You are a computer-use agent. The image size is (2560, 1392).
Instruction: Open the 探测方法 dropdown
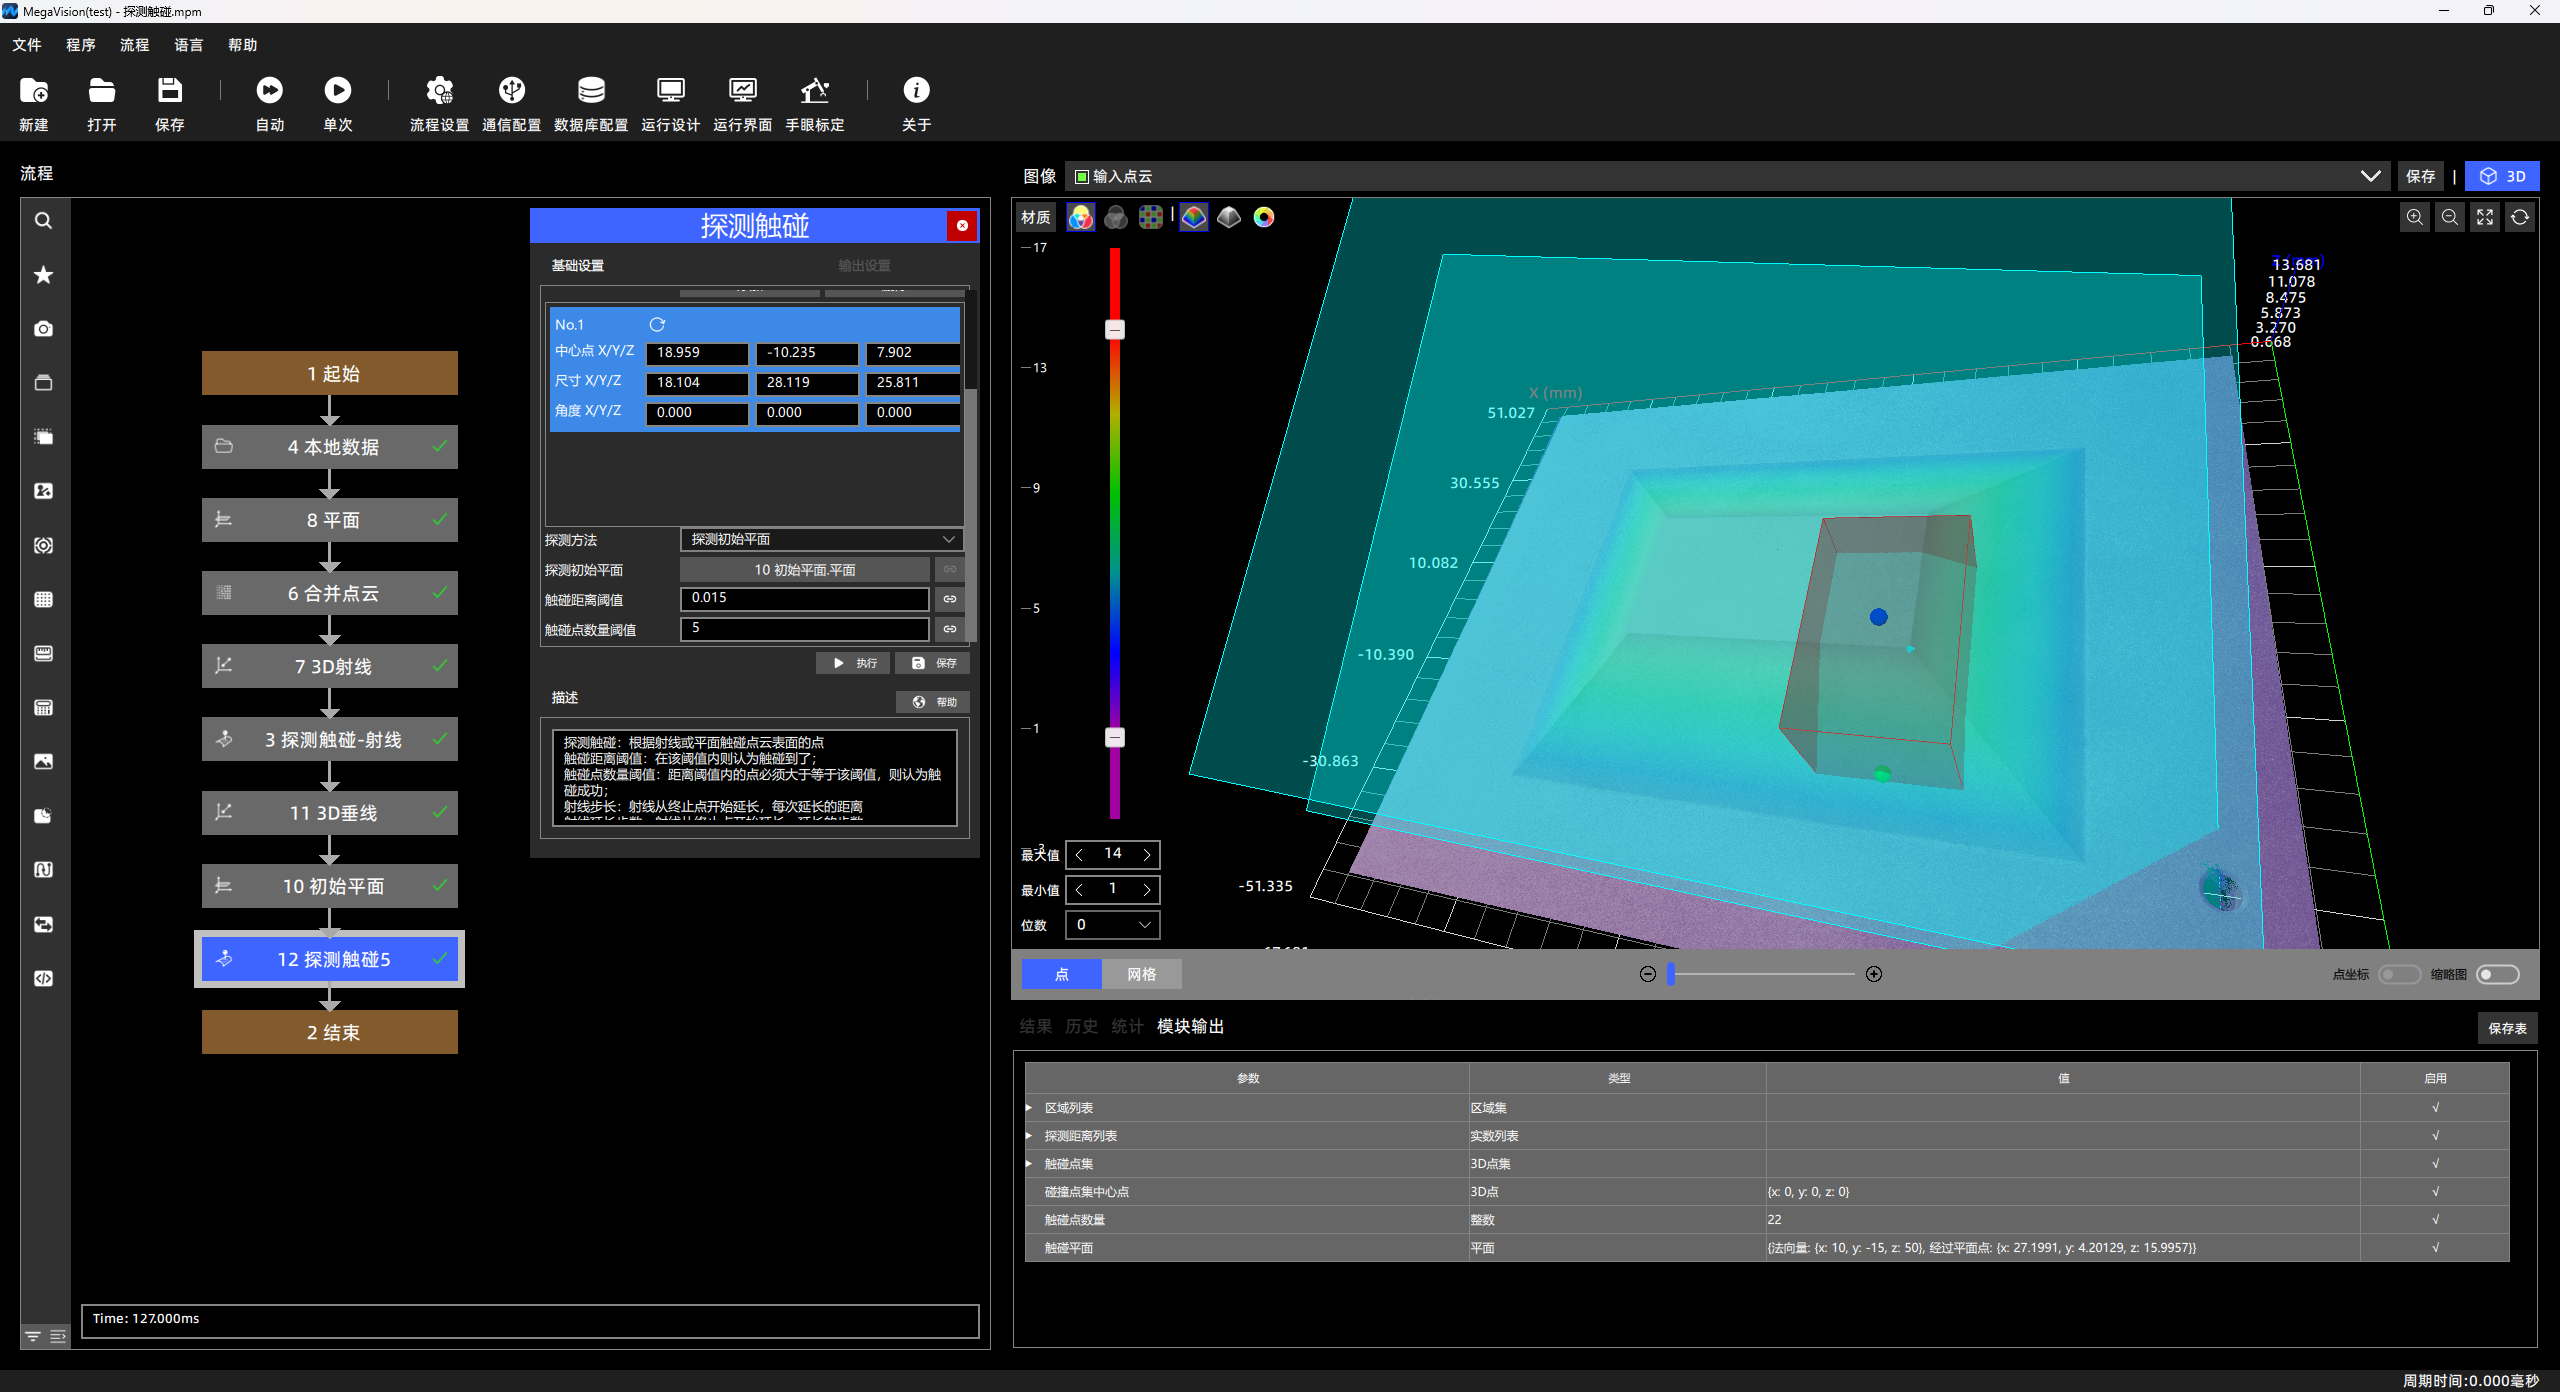[x=822, y=540]
